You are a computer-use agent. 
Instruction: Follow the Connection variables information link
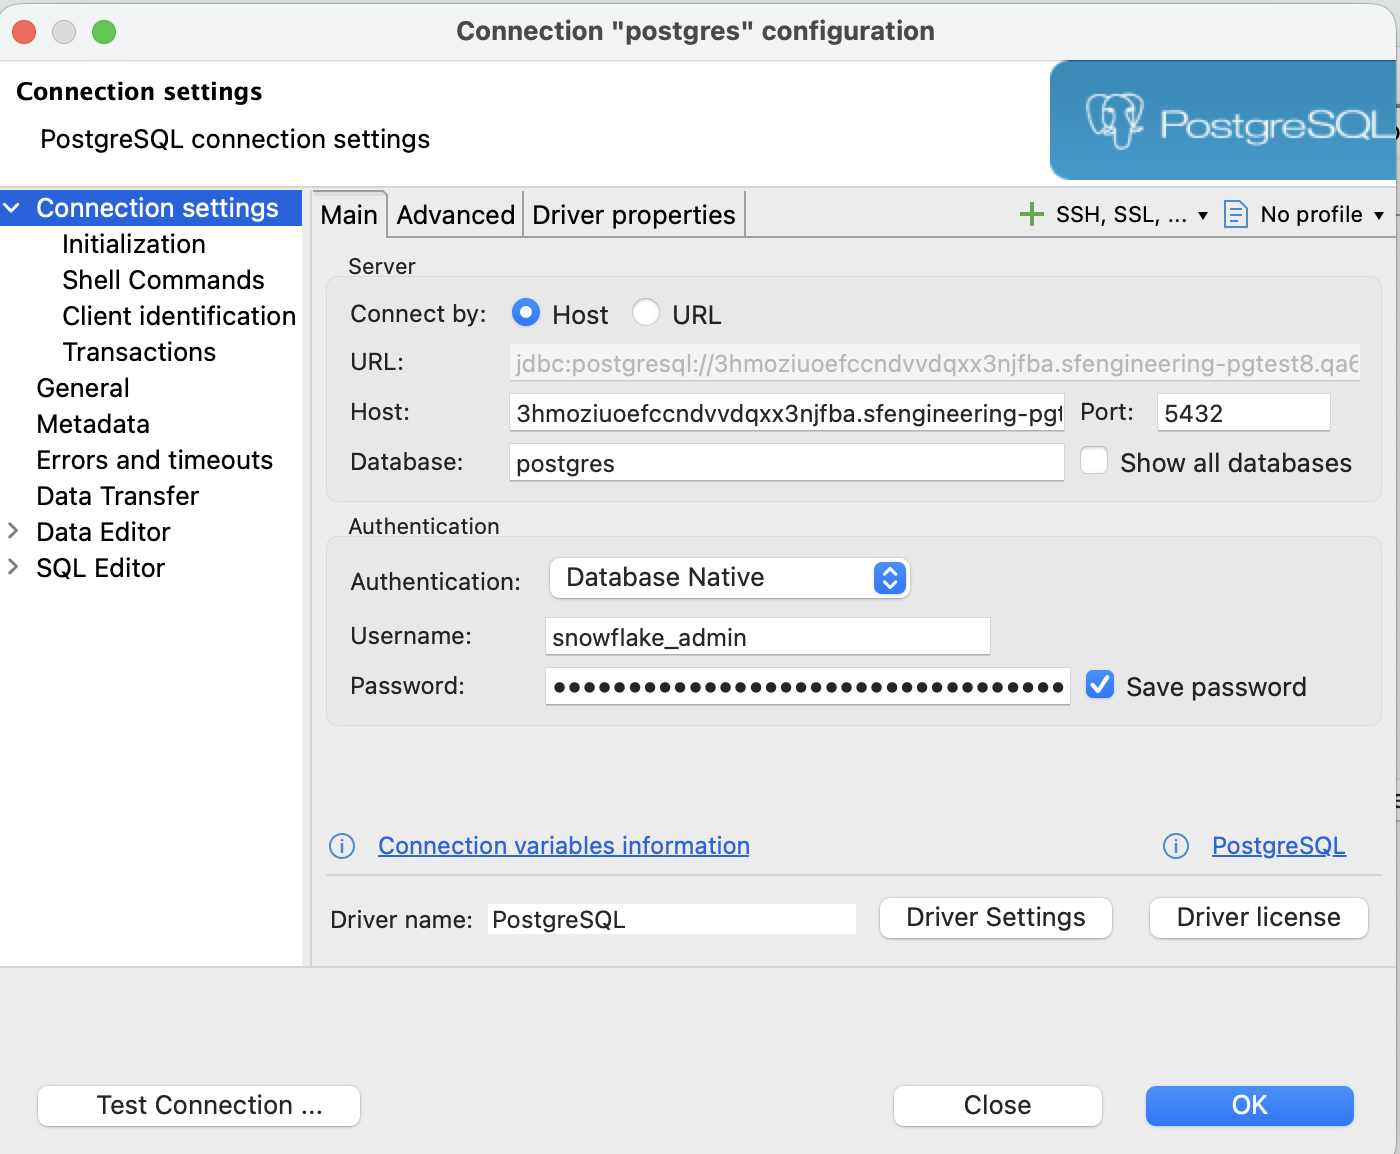(x=563, y=846)
